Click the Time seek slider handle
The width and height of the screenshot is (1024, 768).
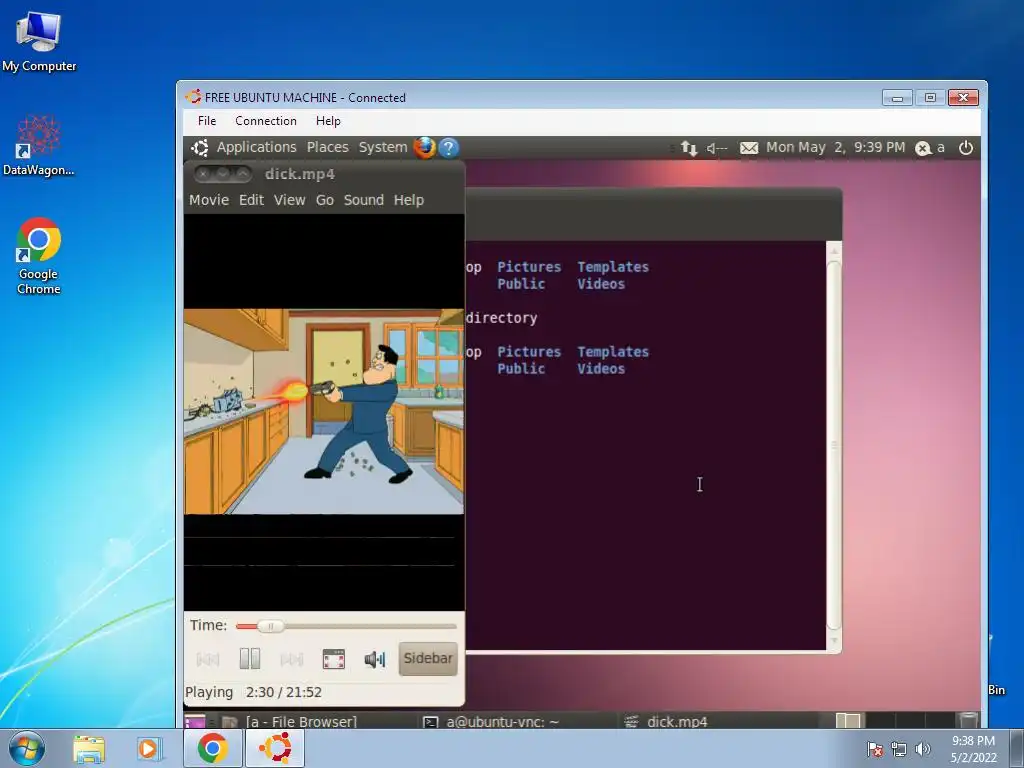click(x=270, y=626)
